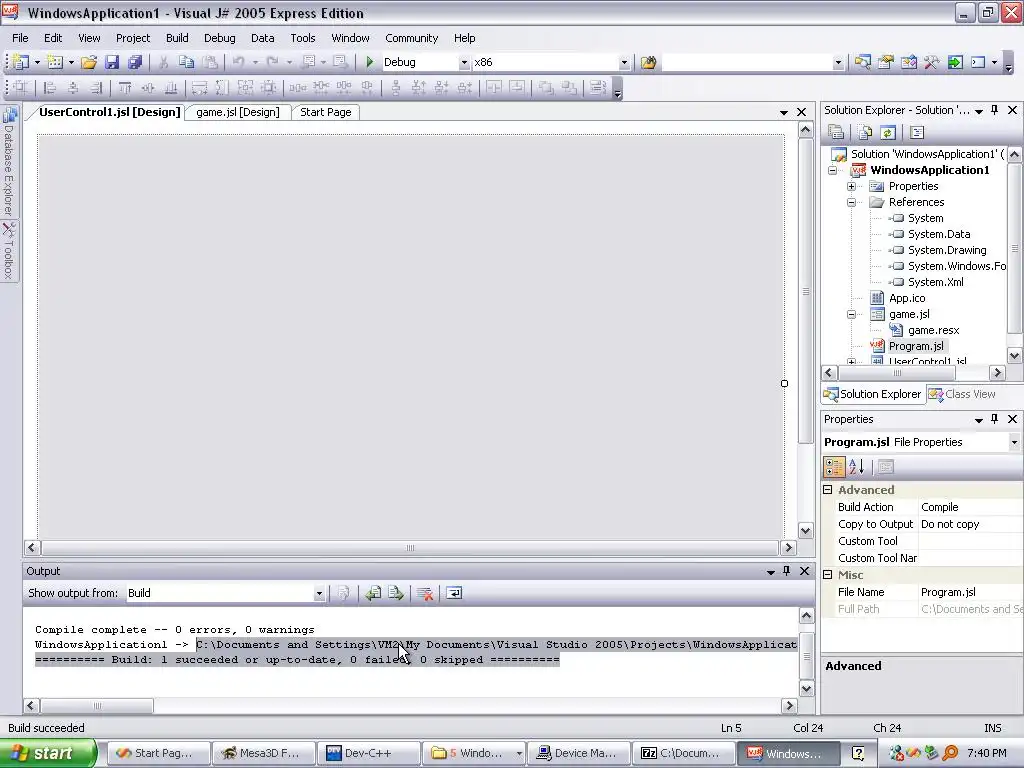Expand the Properties node in Solution Explorer
The width and height of the screenshot is (1024, 768).
click(852, 187)
